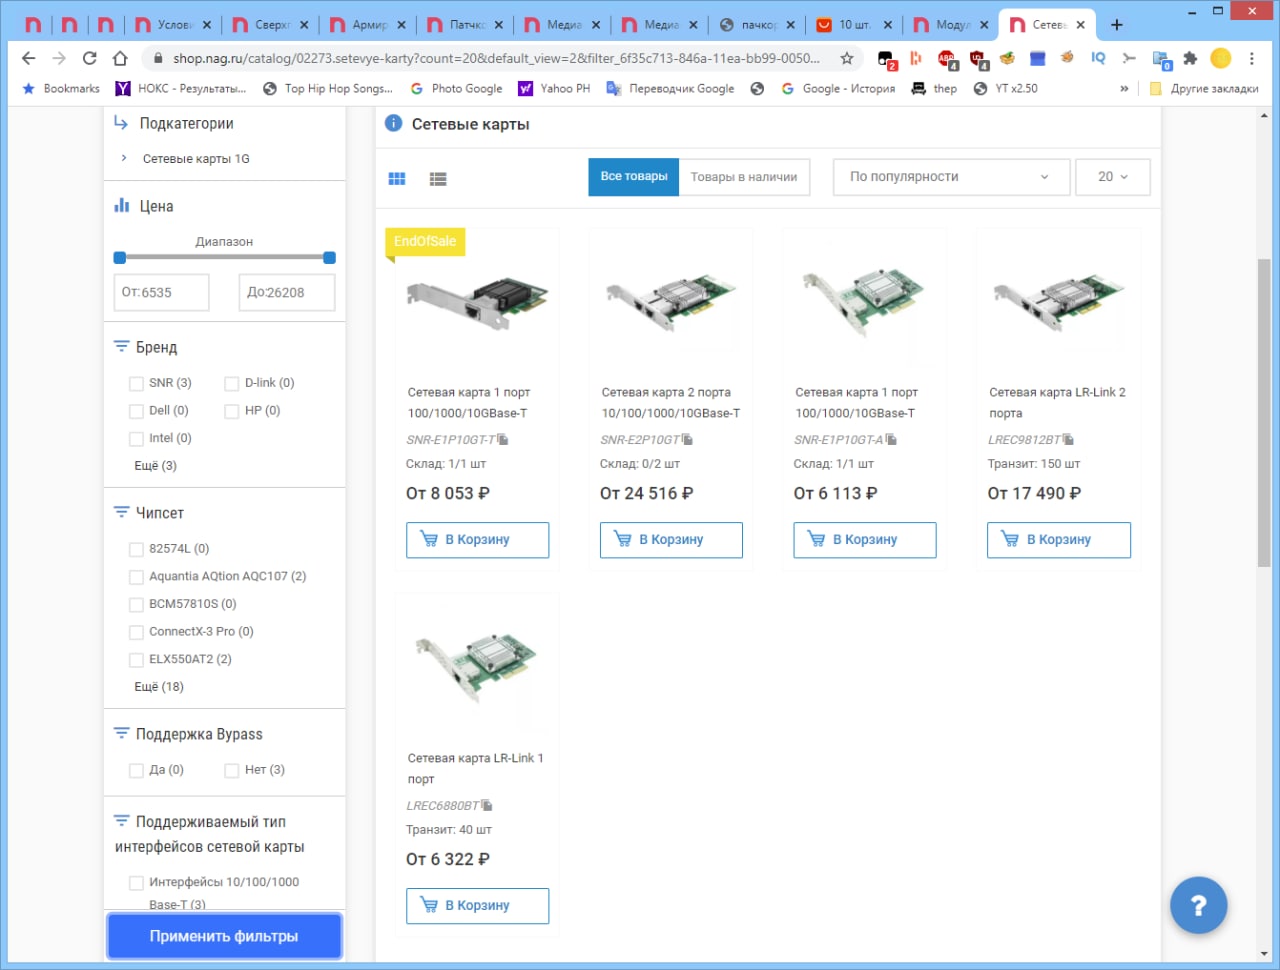
Task: Copy article code SNR-E2P10GT
Action: pyautogui.click(x=687, y=439)
